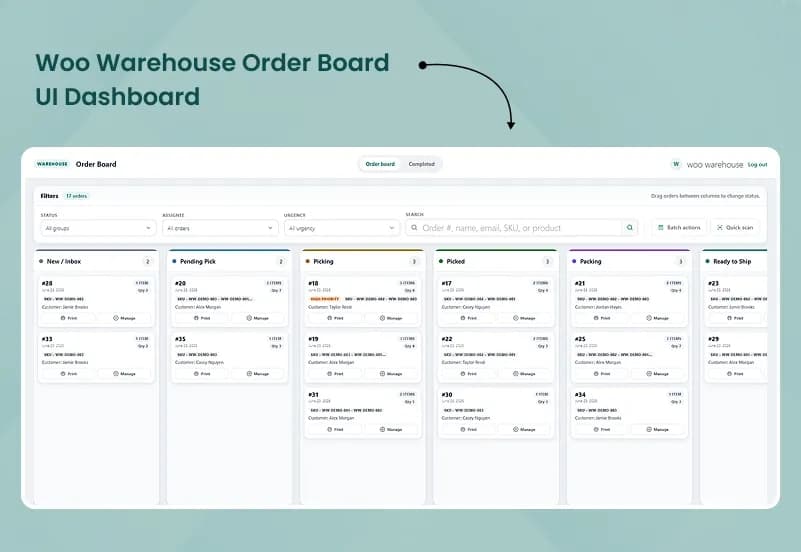Switch to the Order board tab
The image size is (801, 552).
click(380, 164)
